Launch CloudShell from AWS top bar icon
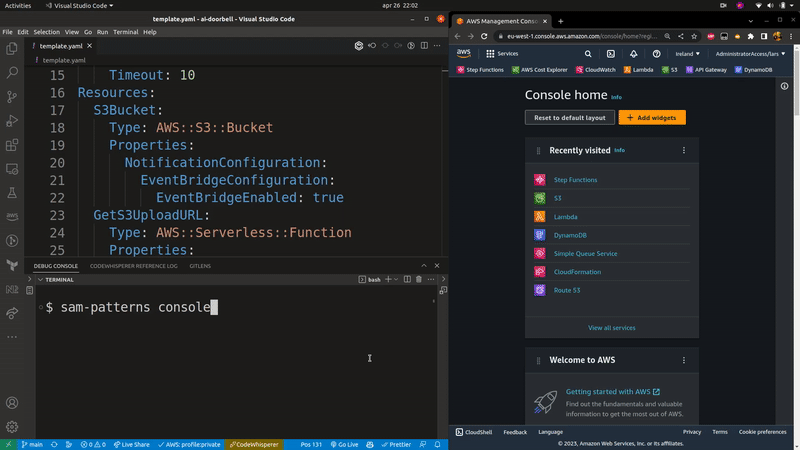 click(x=611, y=54)
